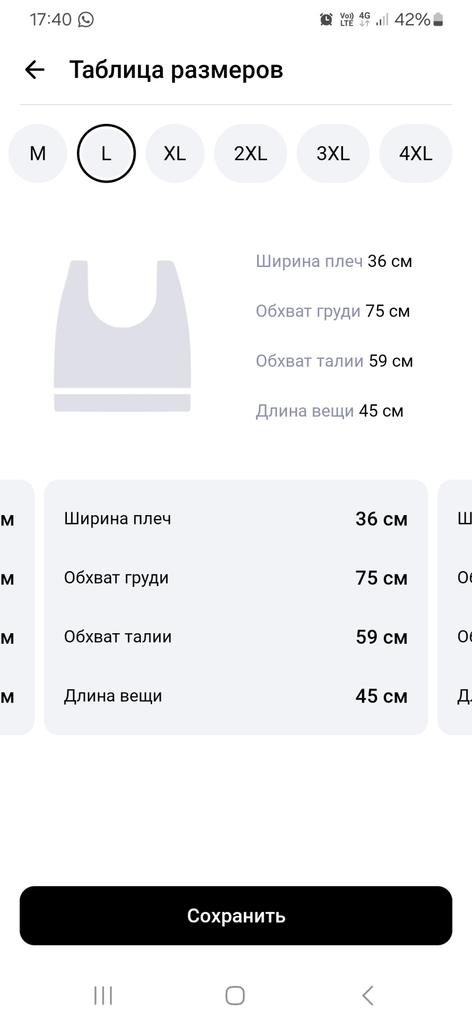The height and width of the screenshot is (1024, 472).
Task: Tap Сохранить button to save
Action: [236, 916]
